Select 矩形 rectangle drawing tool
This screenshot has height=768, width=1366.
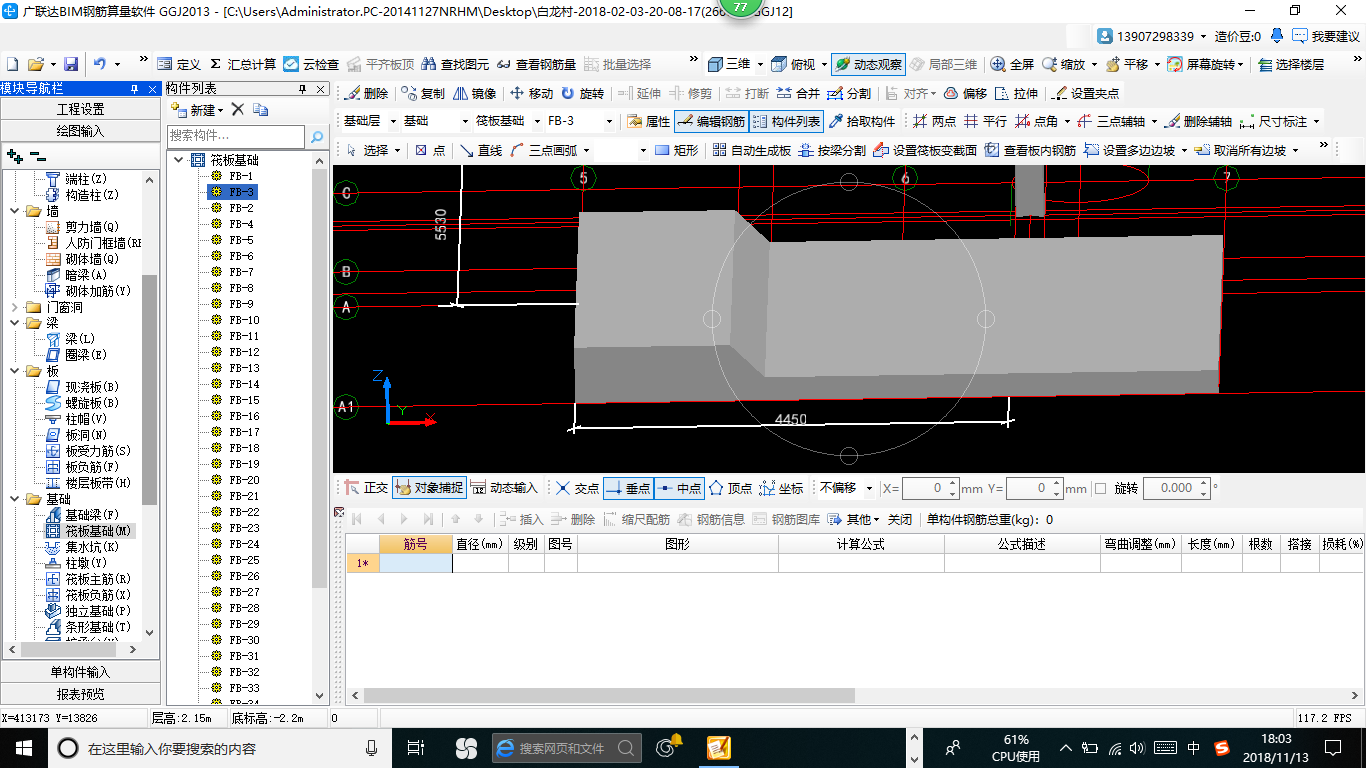(676, 150)
